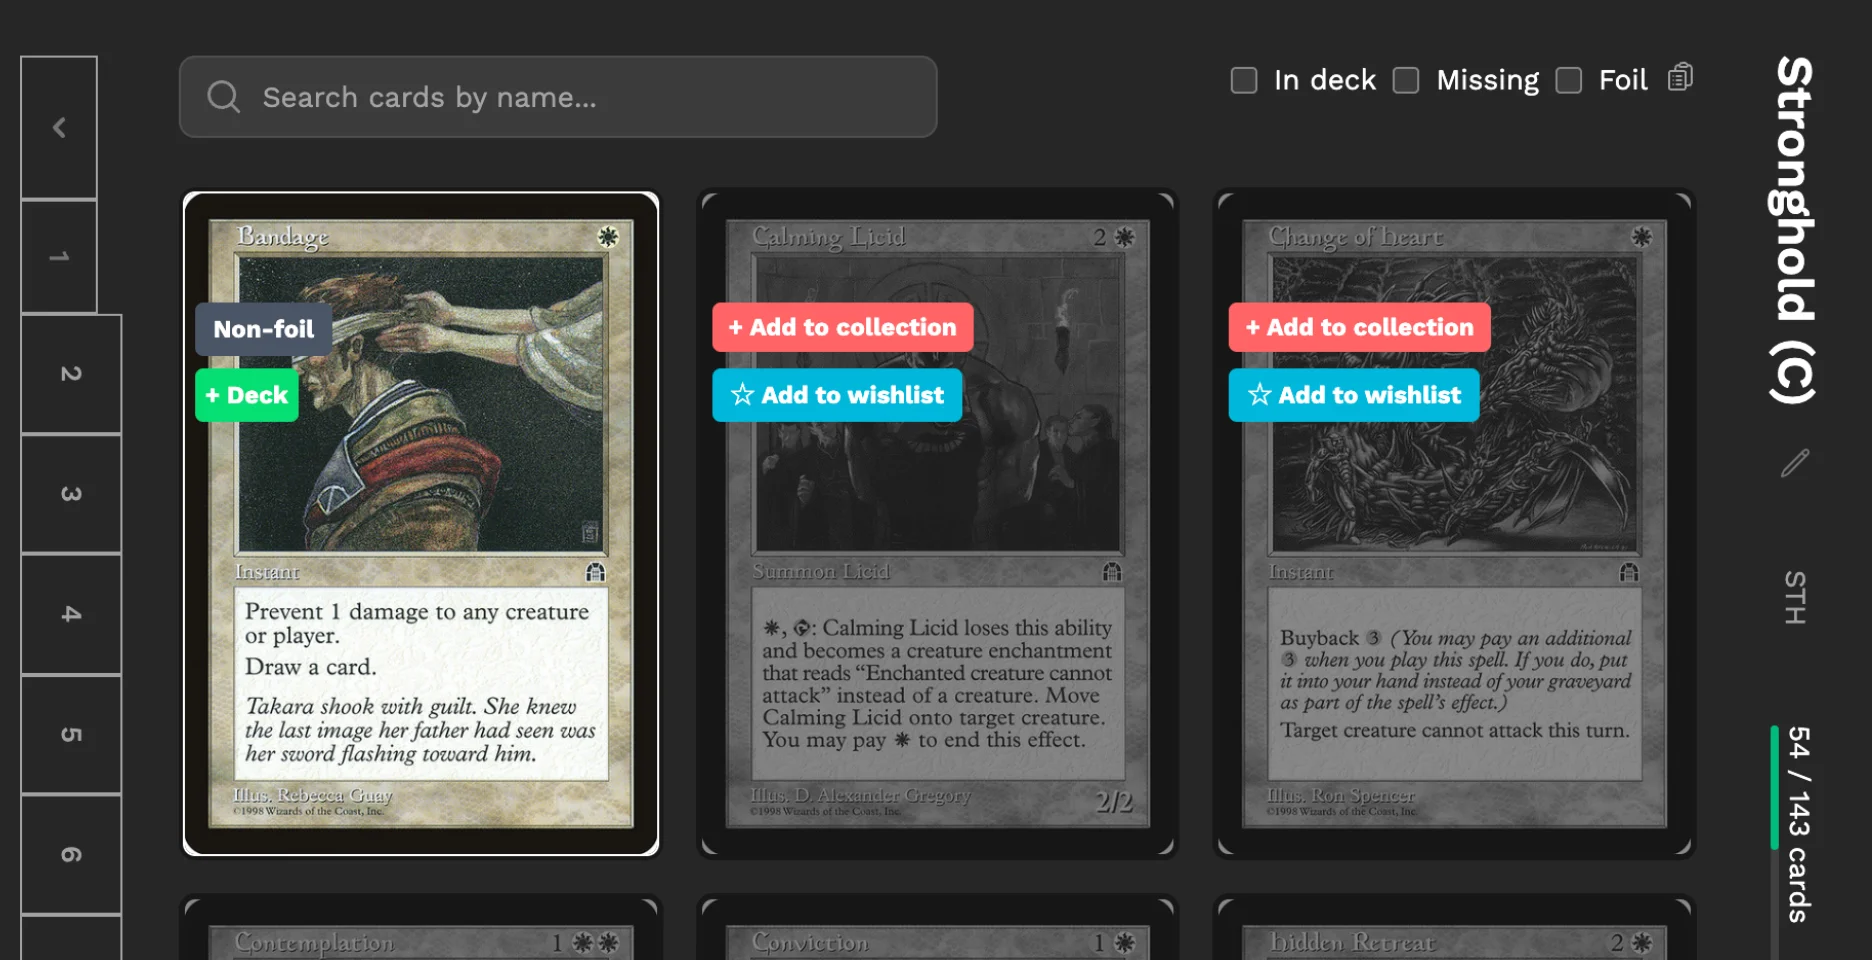Go to binder page tab 4
Image resolution: width=1872 pixels, height=960 pixels.
71,614
